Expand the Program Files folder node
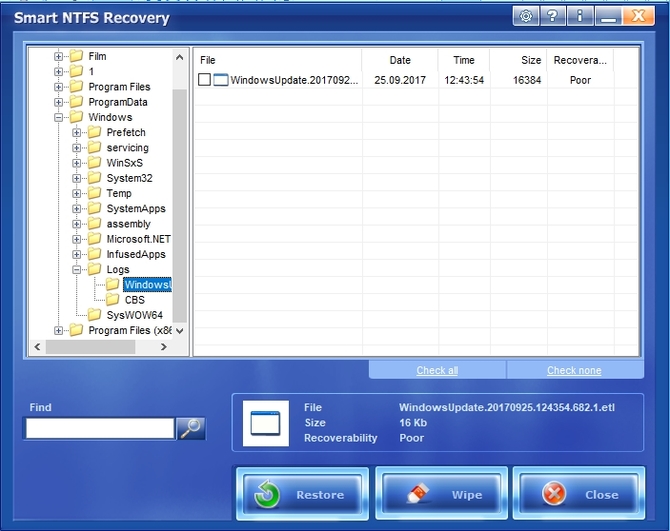Viewport: 670px width, 531px height. (x=60, y=87)
